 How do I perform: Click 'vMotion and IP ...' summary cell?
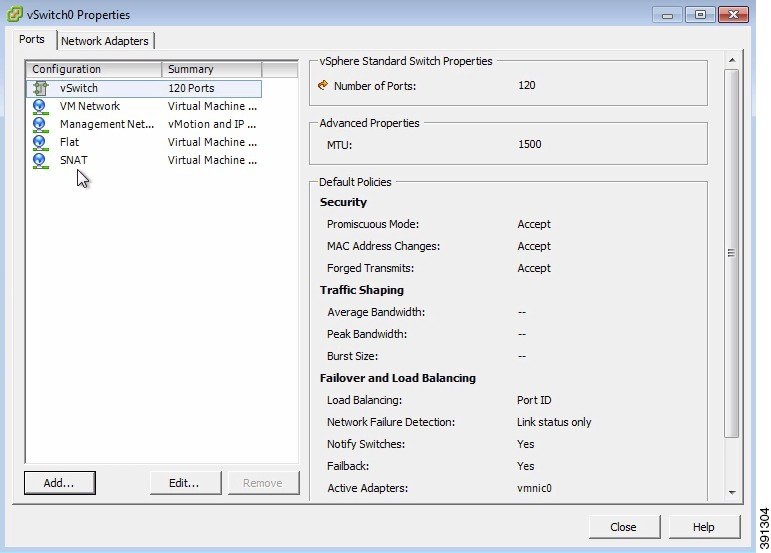tap(212, 124)
